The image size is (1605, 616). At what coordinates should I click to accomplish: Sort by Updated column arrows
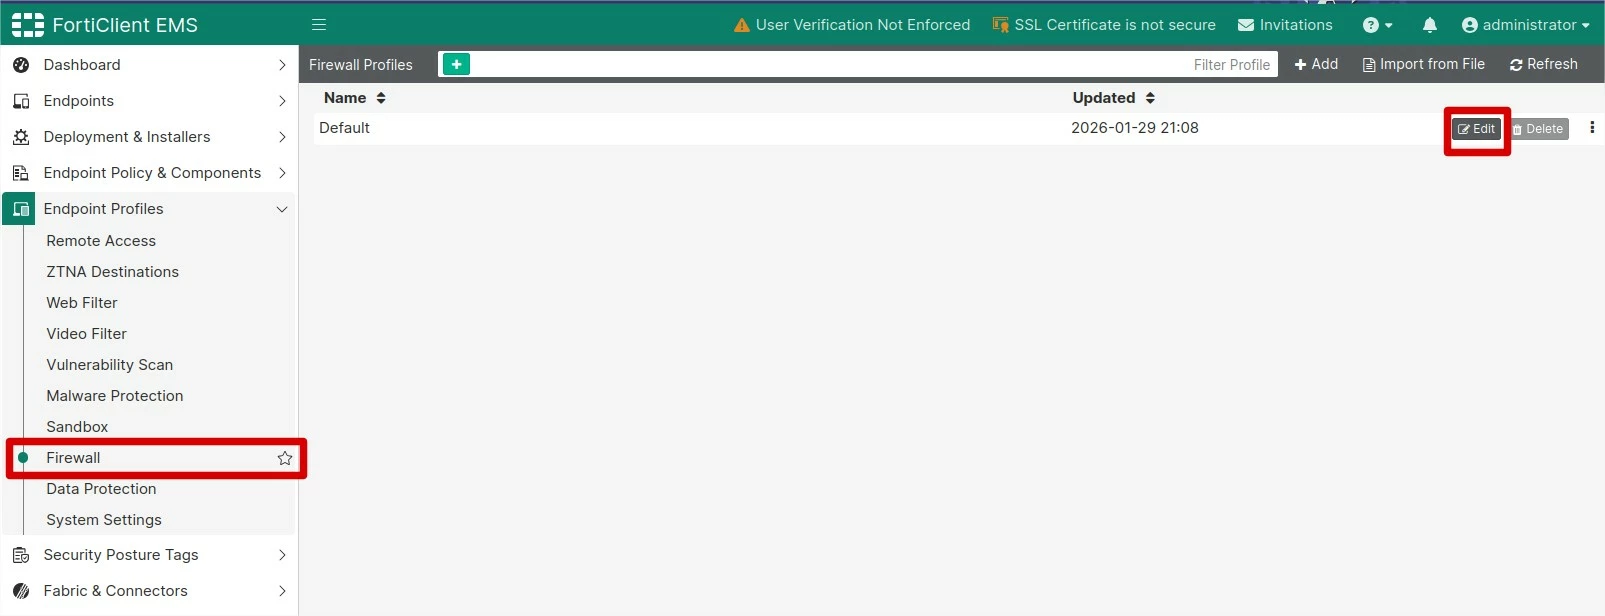point(1150,98)
